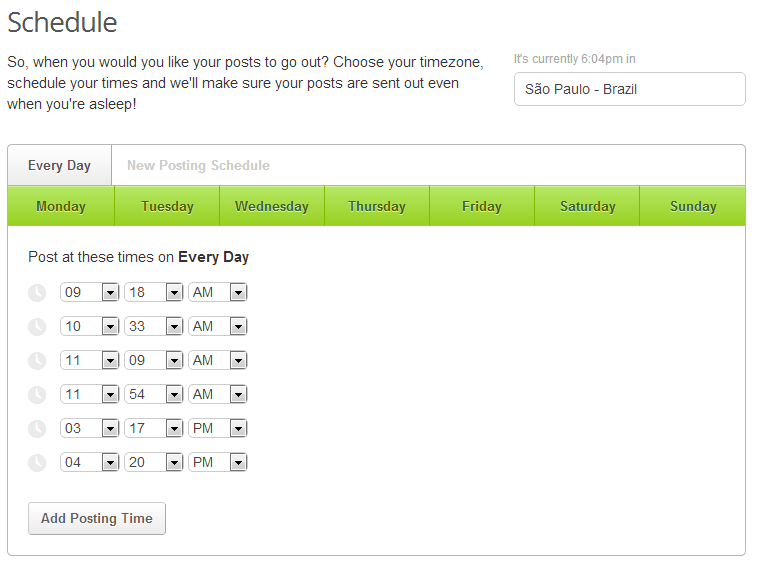Open the AM/PM dropdown for 03:17

pos(218,429)
